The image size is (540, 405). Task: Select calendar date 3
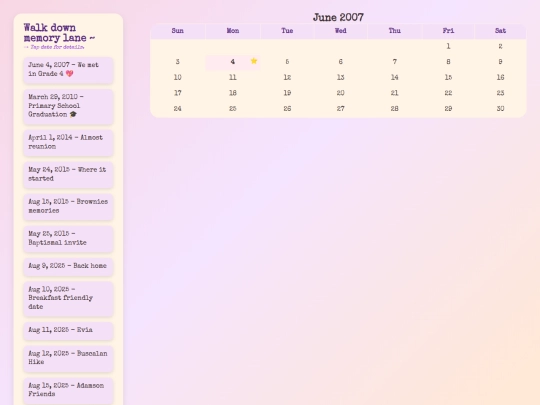tap(178, 62)
